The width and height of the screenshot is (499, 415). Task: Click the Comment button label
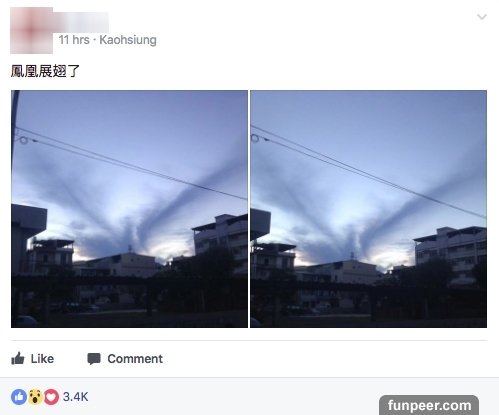(x=135, y=359)
